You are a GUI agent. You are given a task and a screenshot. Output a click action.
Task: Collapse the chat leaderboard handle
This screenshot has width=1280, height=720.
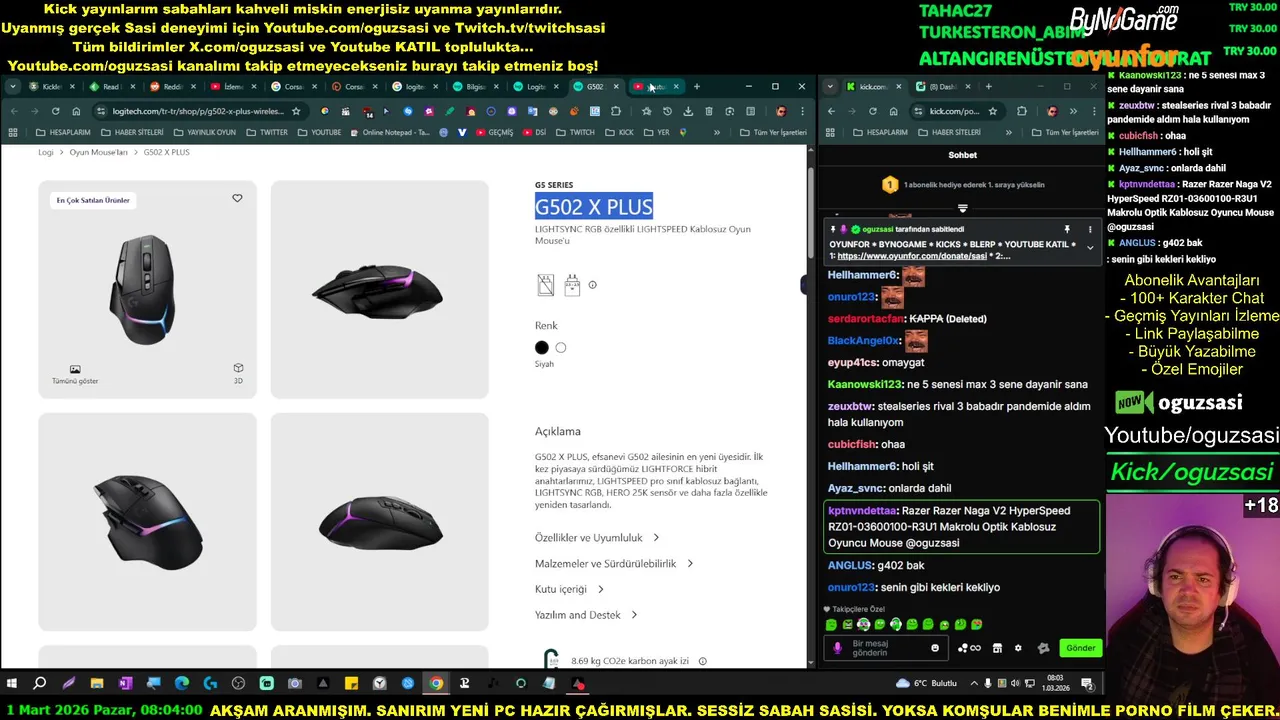click(x=962, y=209)
